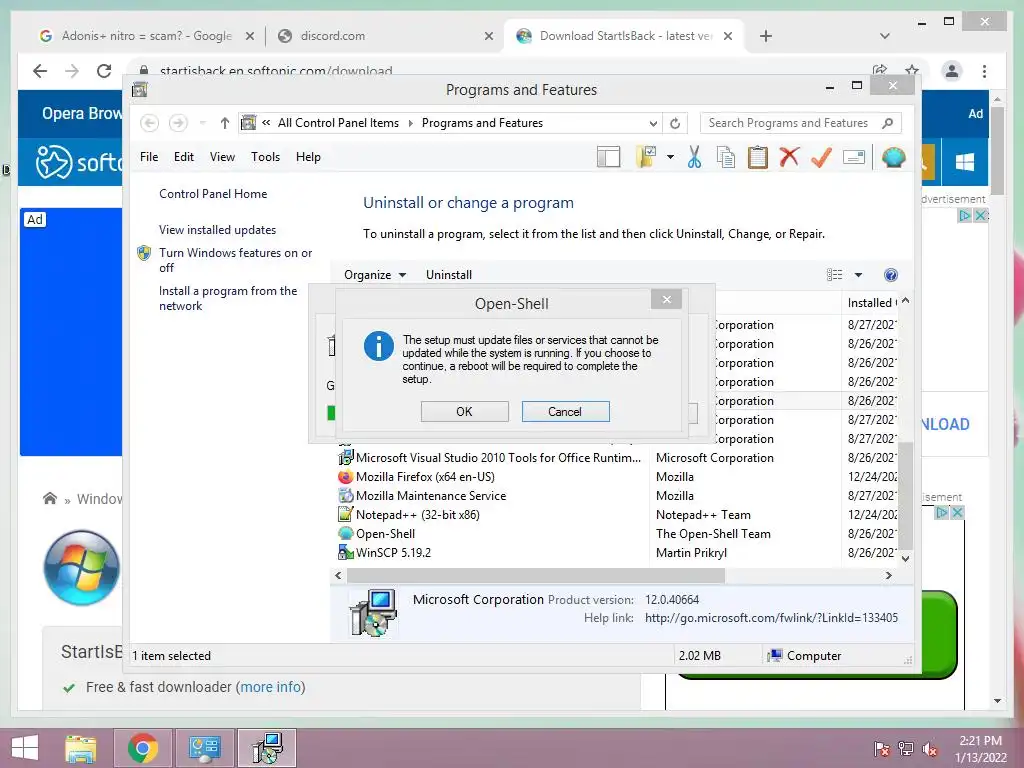Open the Chrome profile icon

[x=952, y=71]
